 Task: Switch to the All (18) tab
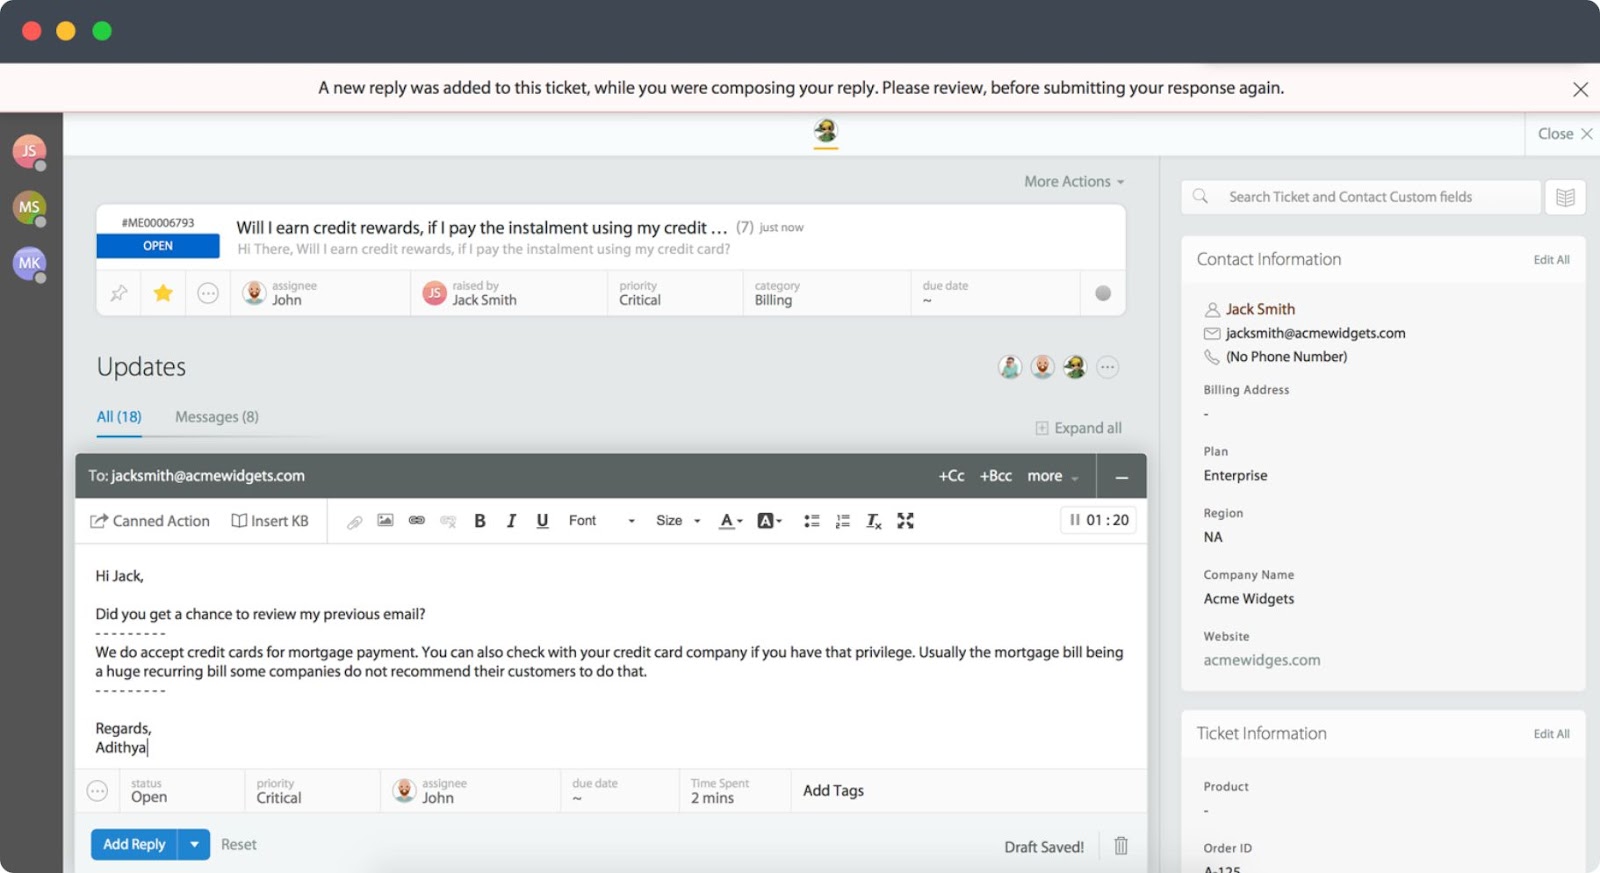coord(119,417)
